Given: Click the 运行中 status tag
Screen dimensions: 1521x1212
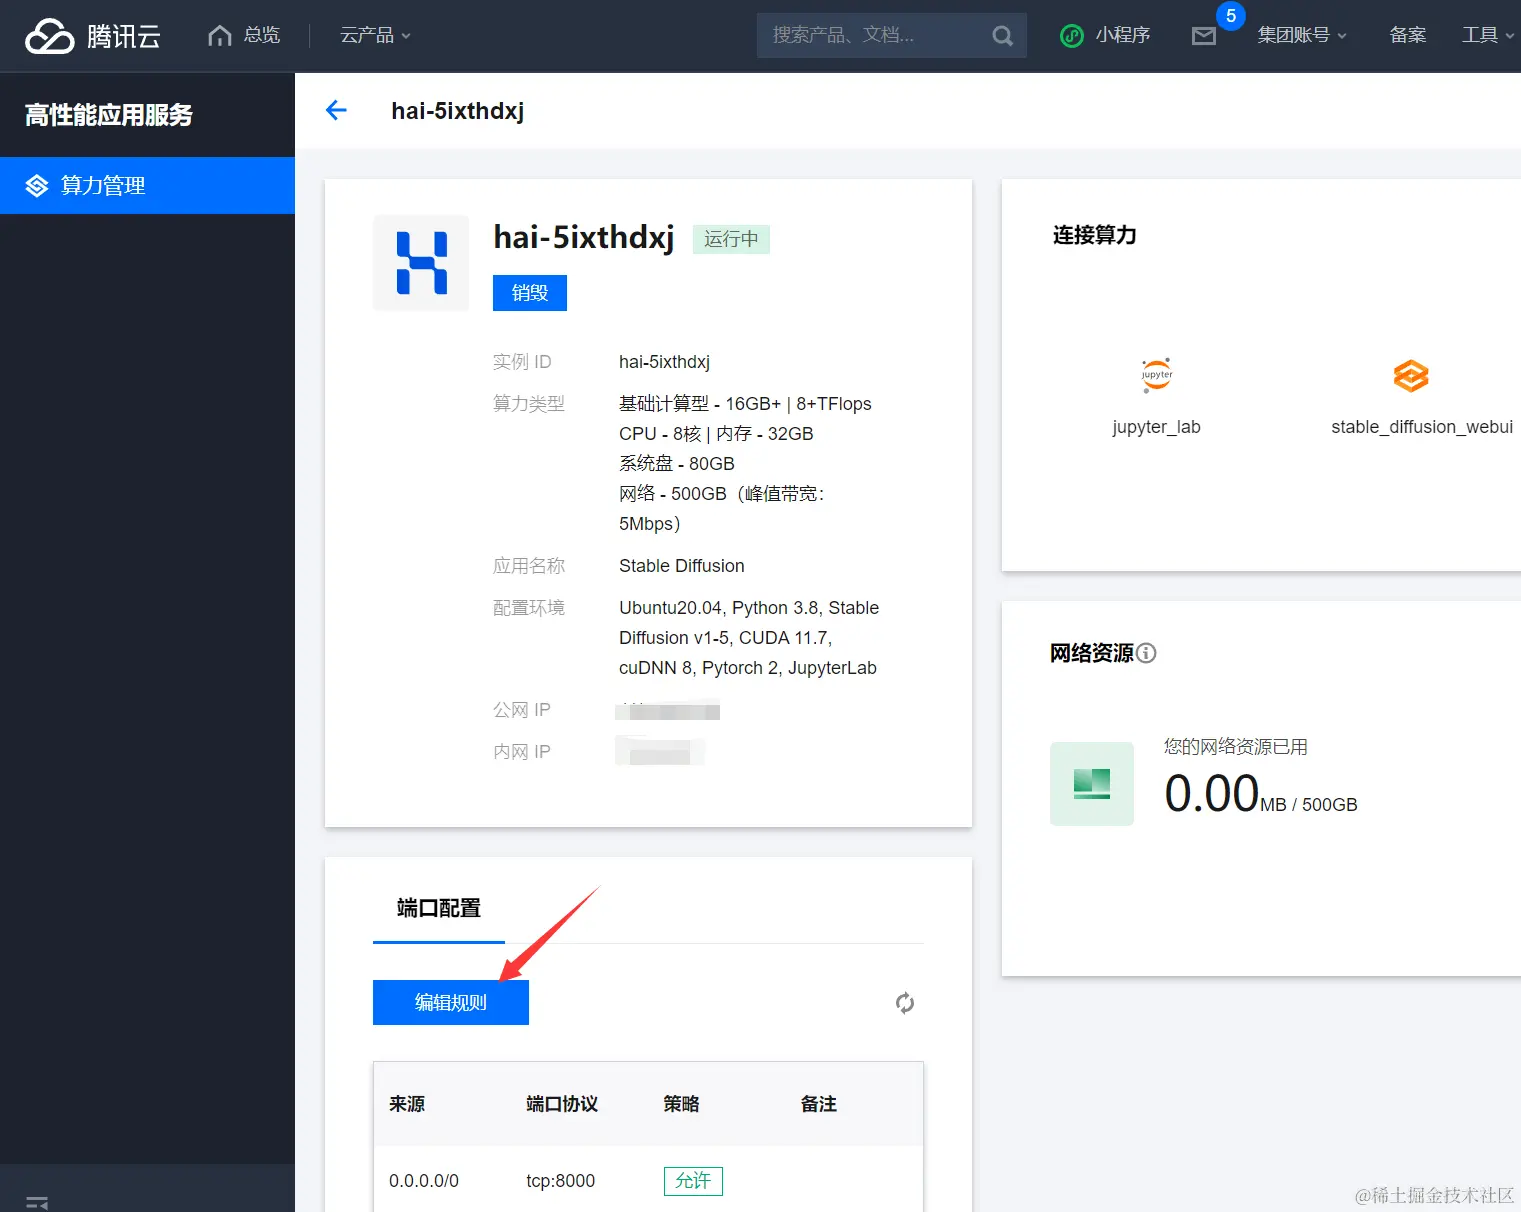Looking at the screenshot, I should pyautogui.click(x=731, y=239).
